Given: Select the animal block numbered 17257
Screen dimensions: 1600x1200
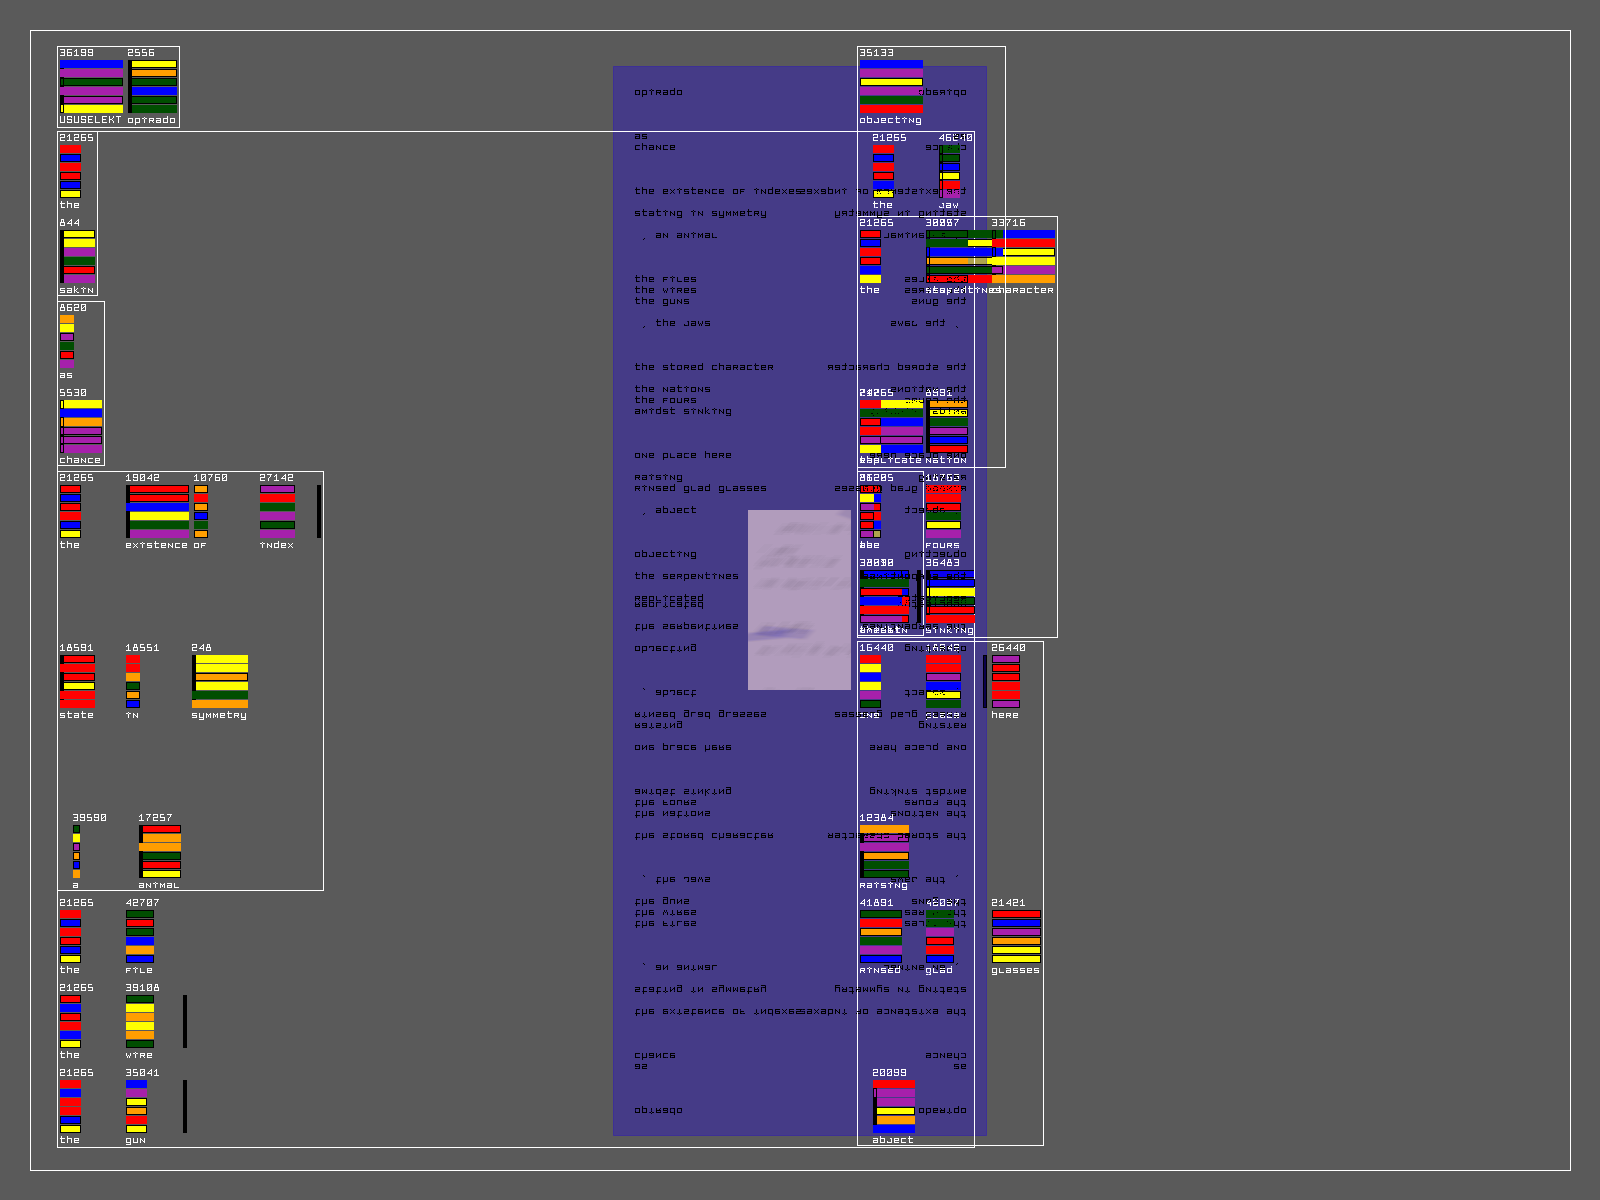Looking at the screenshot, I should pos(160,852).
